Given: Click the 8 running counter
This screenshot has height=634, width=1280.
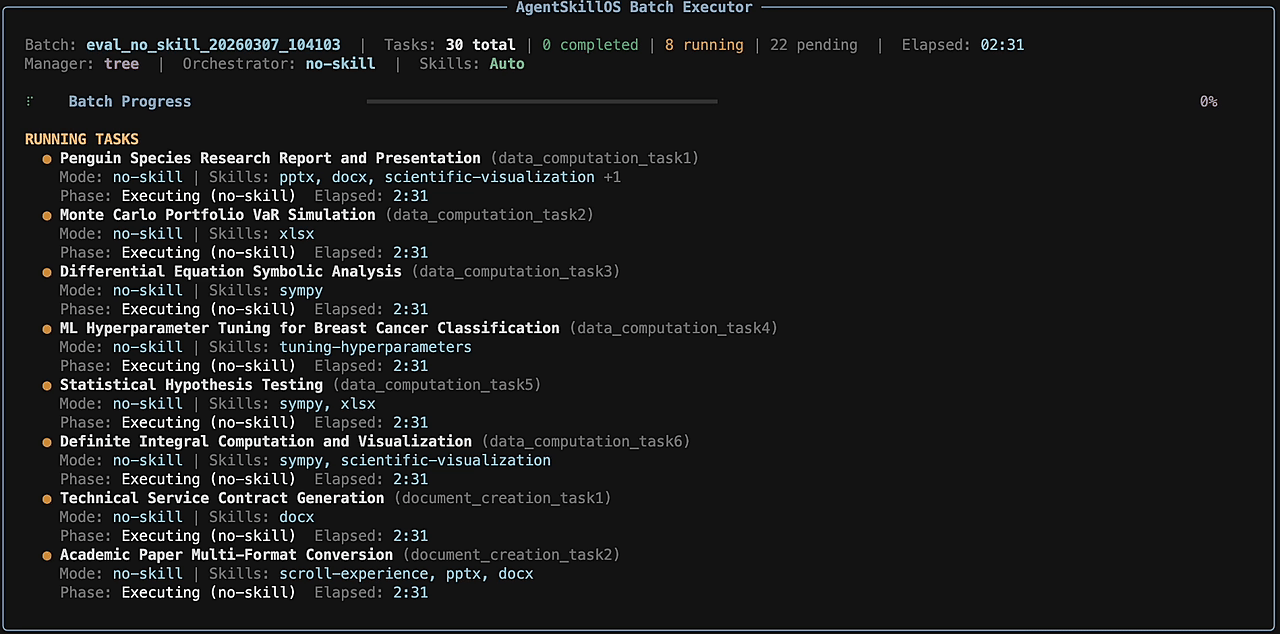Looking at the screenshot, I should click(x=704, y=45).
